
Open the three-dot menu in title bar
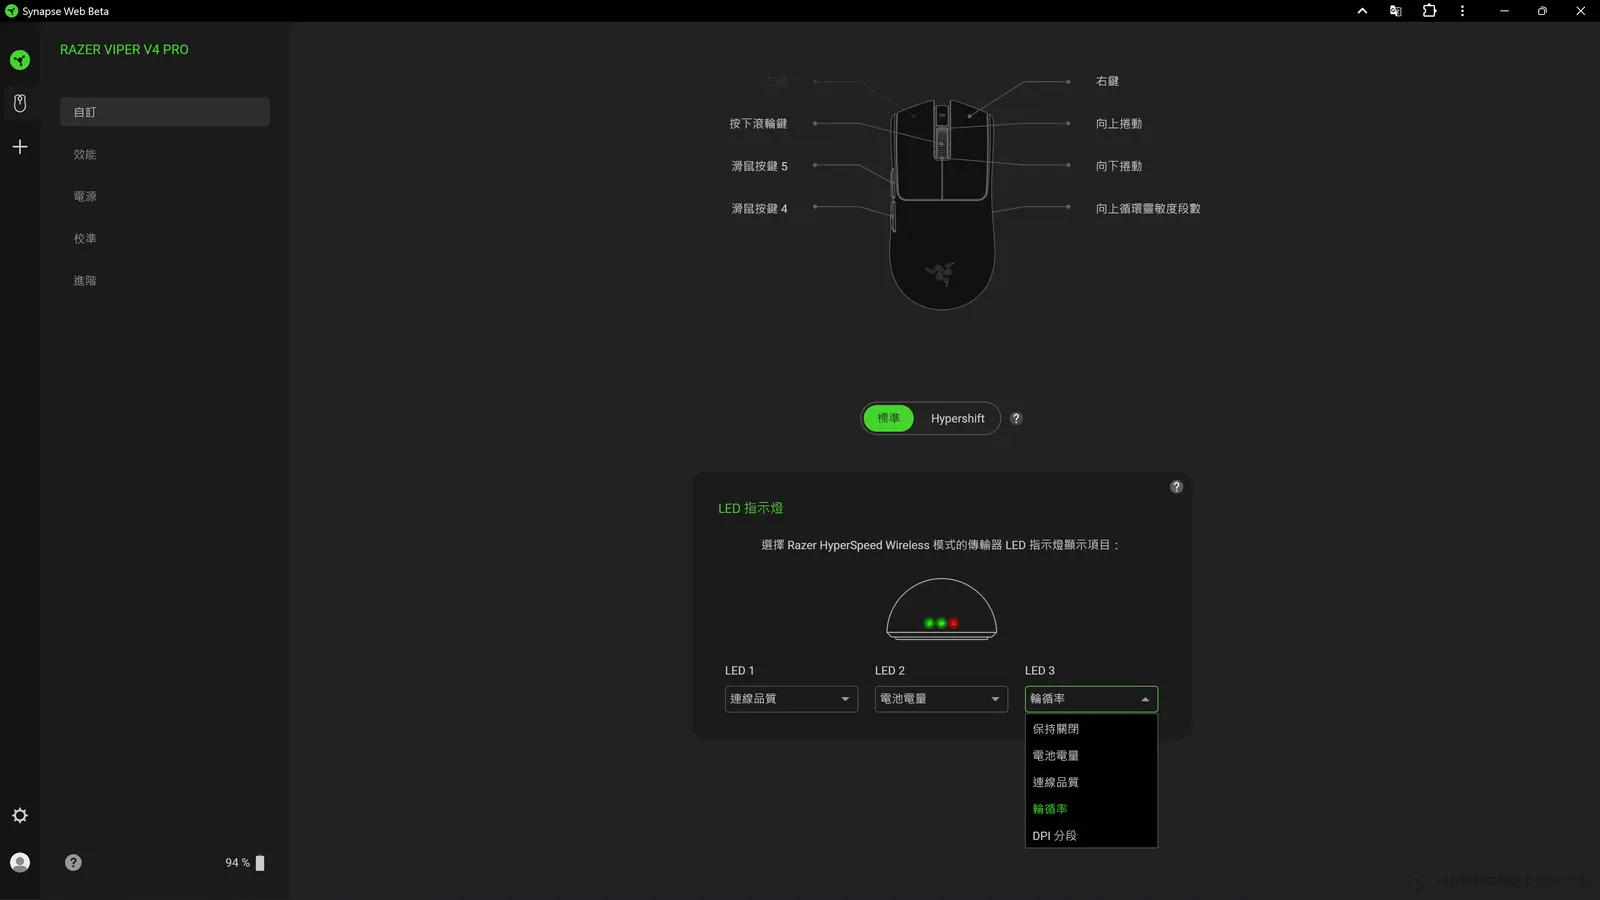point(1462,11)
